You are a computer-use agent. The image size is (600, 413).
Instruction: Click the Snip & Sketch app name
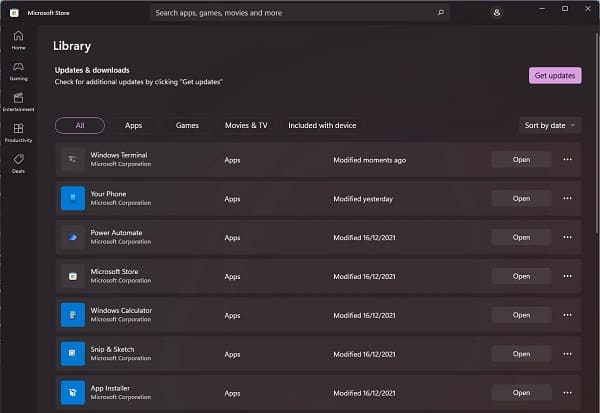tap(112, 349)
